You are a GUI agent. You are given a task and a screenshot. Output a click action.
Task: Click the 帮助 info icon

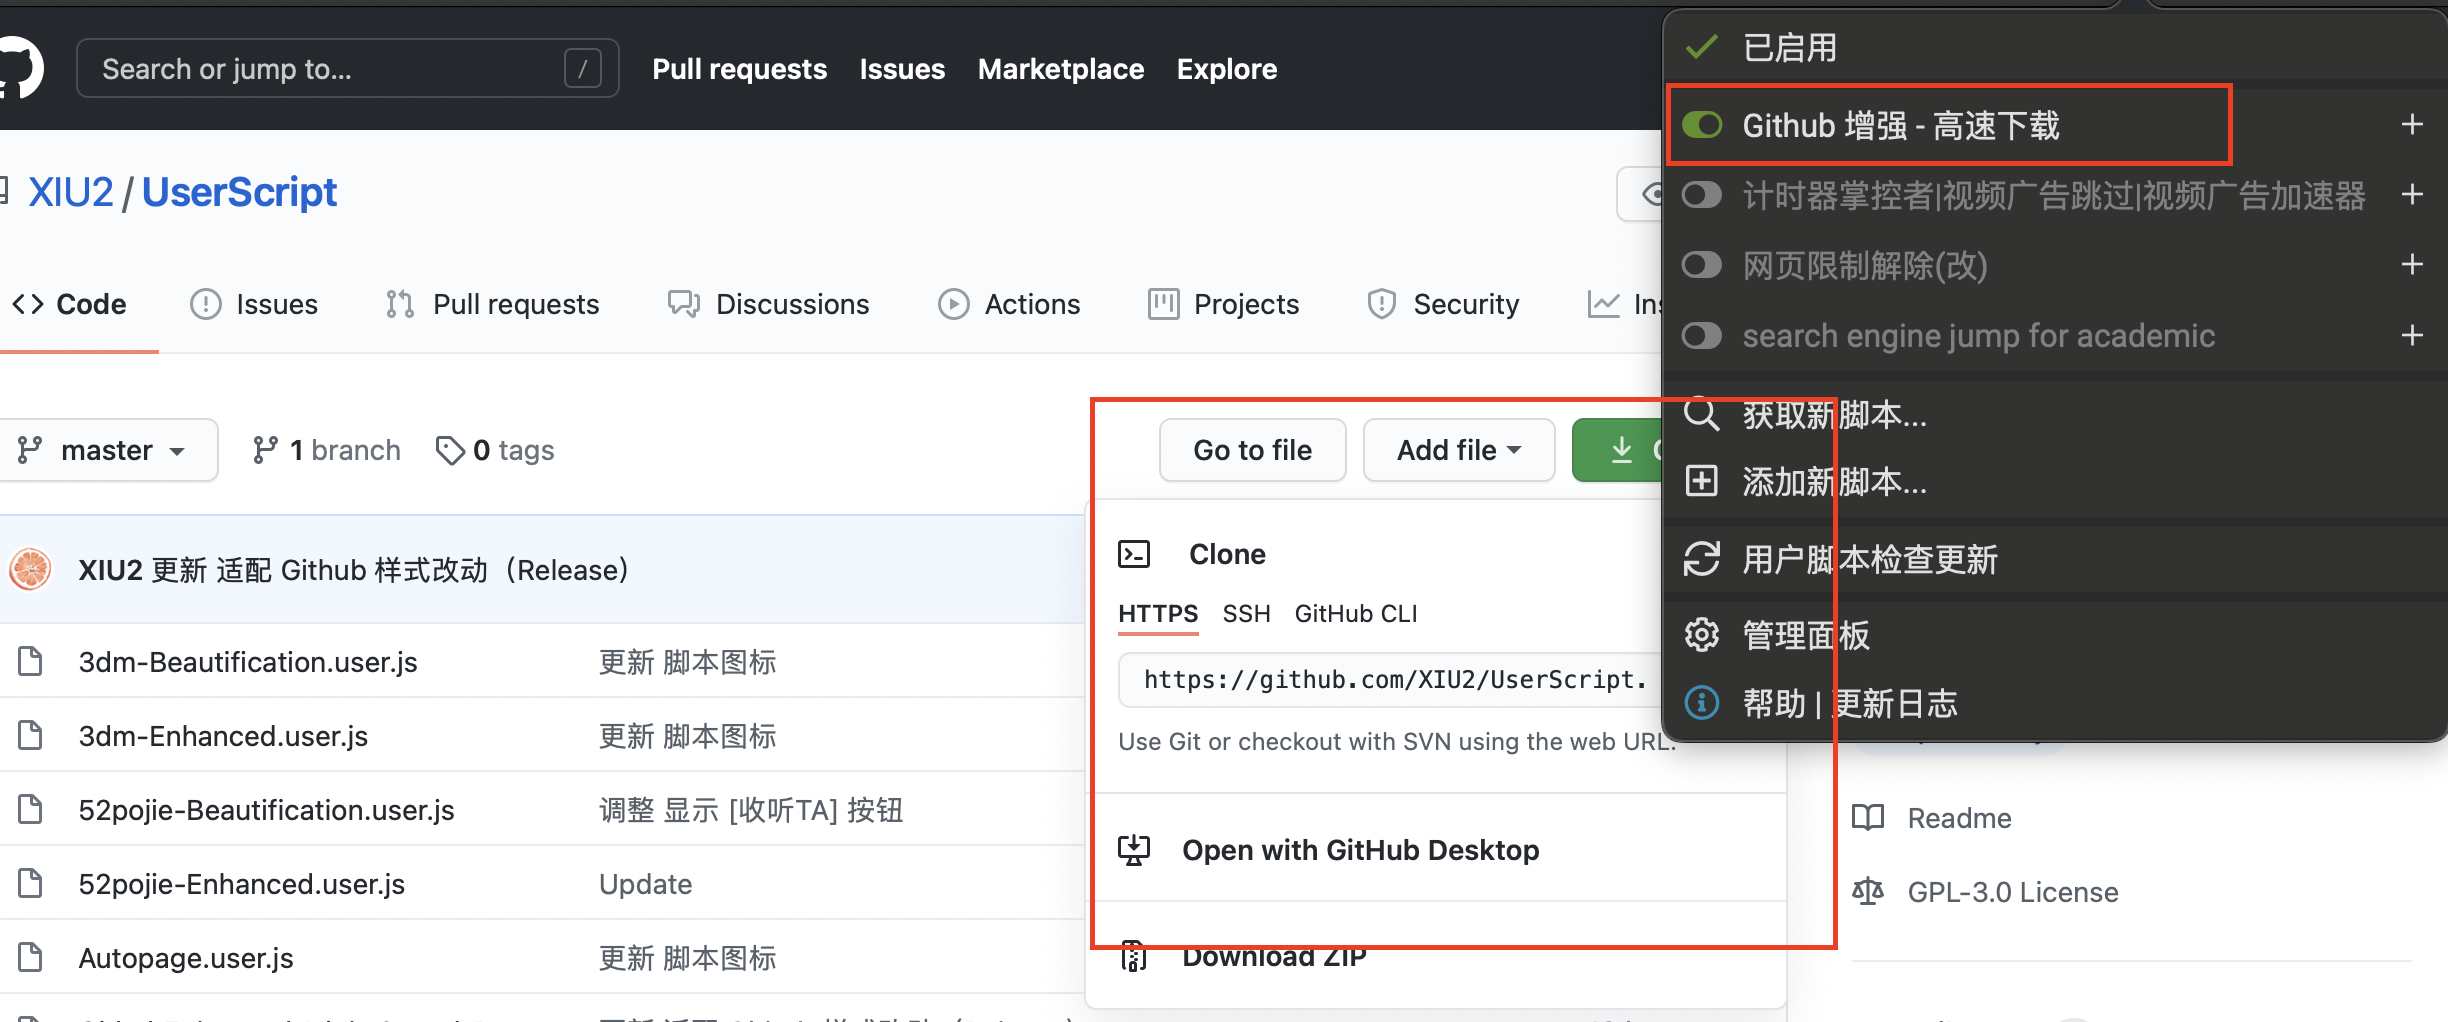coord(1701,703)
